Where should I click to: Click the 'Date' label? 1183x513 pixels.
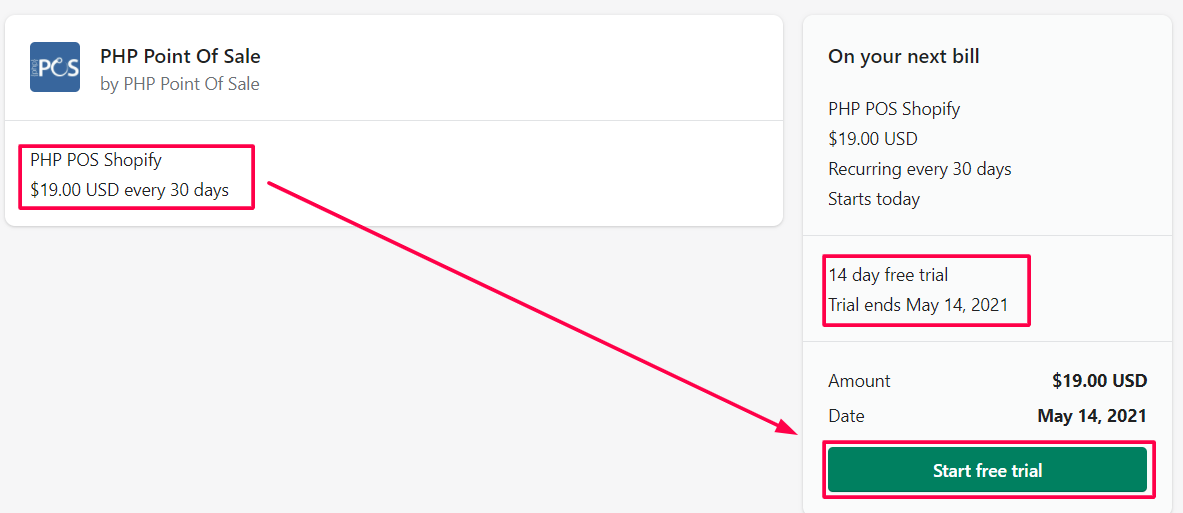846,416
